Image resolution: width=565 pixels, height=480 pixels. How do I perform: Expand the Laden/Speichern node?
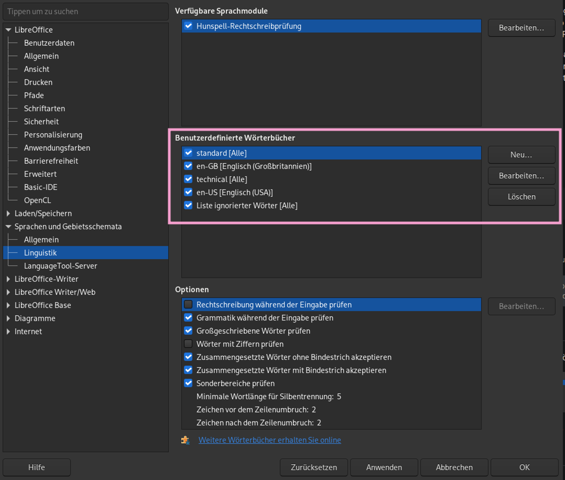click(8, 213)
